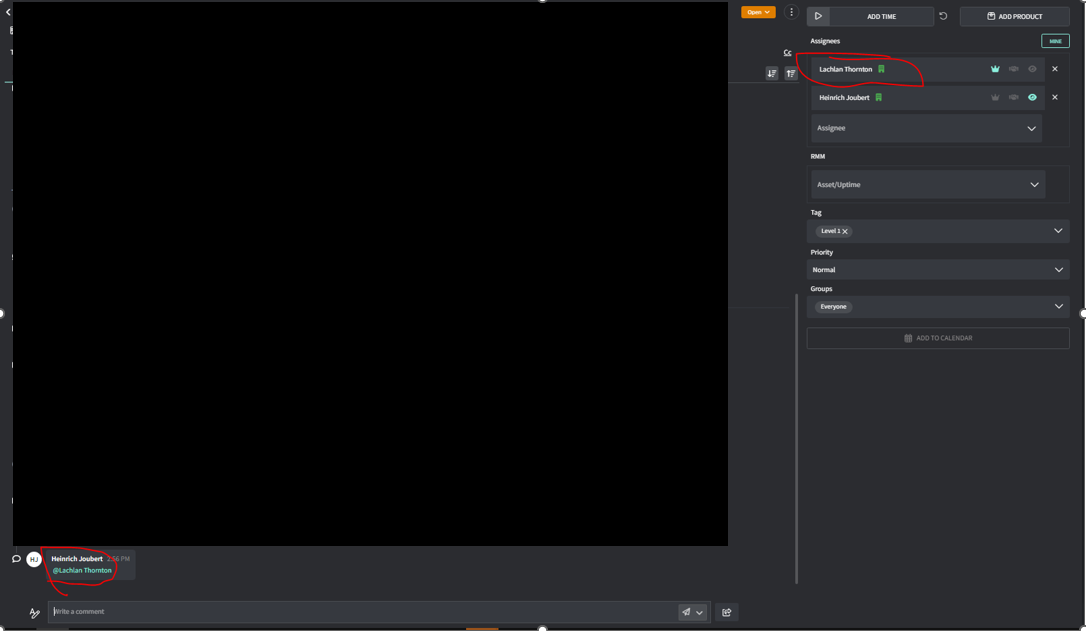Click the text formatting icon beside comment box
The height and width of the screenshot is (631, 1086).
pos(35,613)
